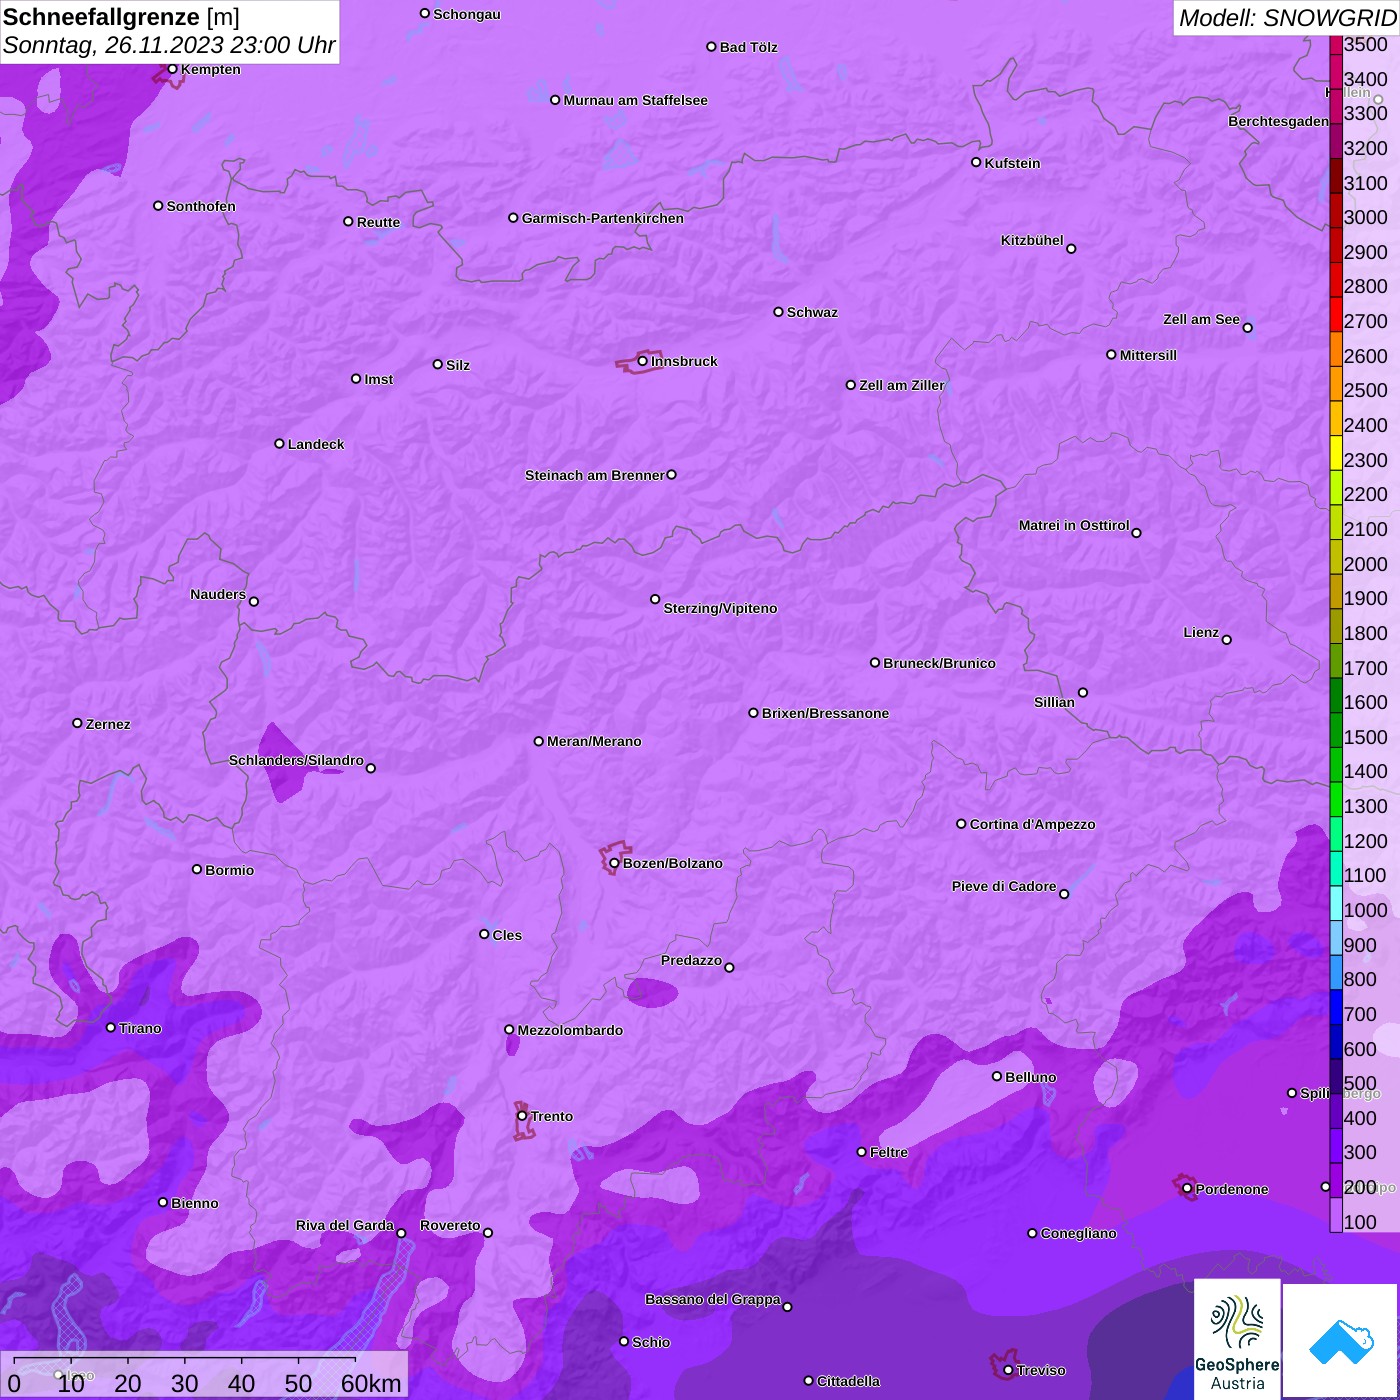The image size is (1400, 1400).
Task: Click the 'Schneefallgrenze [m]' map title
Action: pos(122,17)
